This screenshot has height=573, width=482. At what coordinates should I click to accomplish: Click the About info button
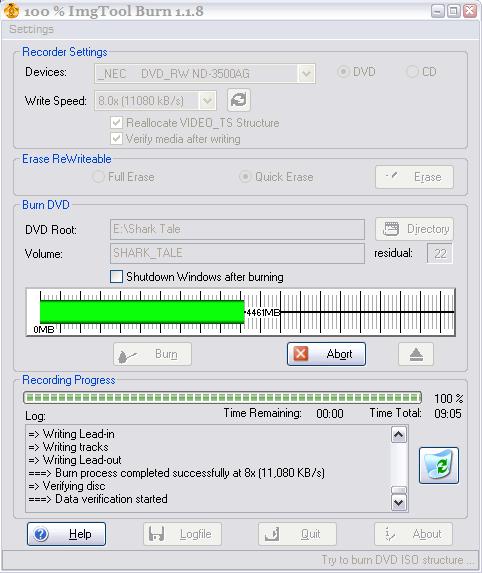413,534
